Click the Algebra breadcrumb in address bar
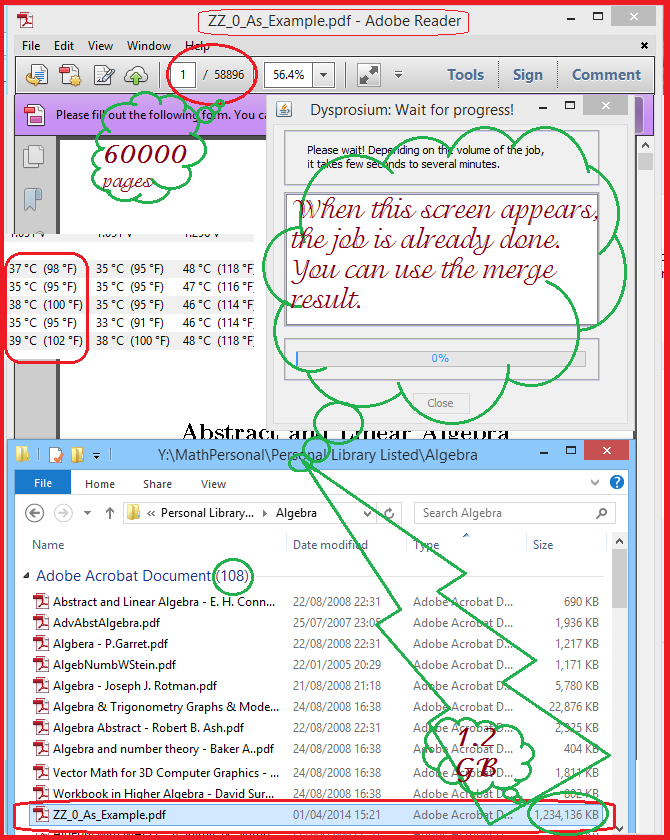This screenshot has height=840, width=670. point(296,513)
